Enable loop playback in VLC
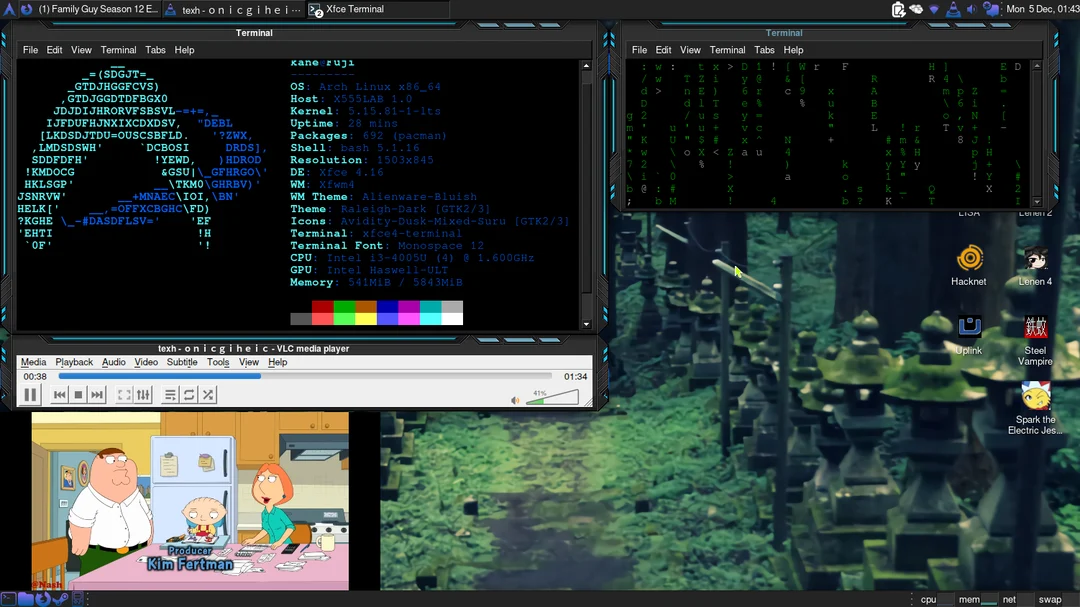Screen dimensions: 1080x607 click(x=188, y=394)
